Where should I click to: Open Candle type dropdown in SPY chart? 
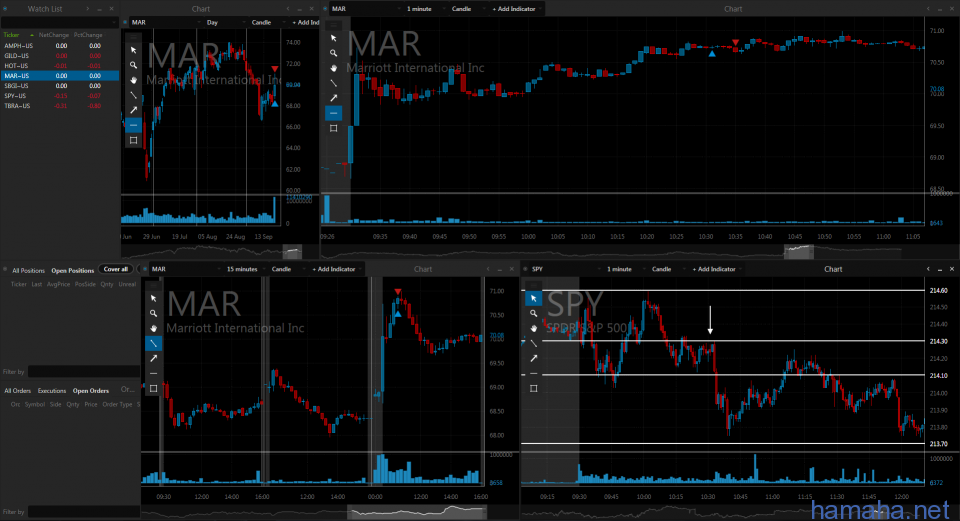tap(669, 269)
